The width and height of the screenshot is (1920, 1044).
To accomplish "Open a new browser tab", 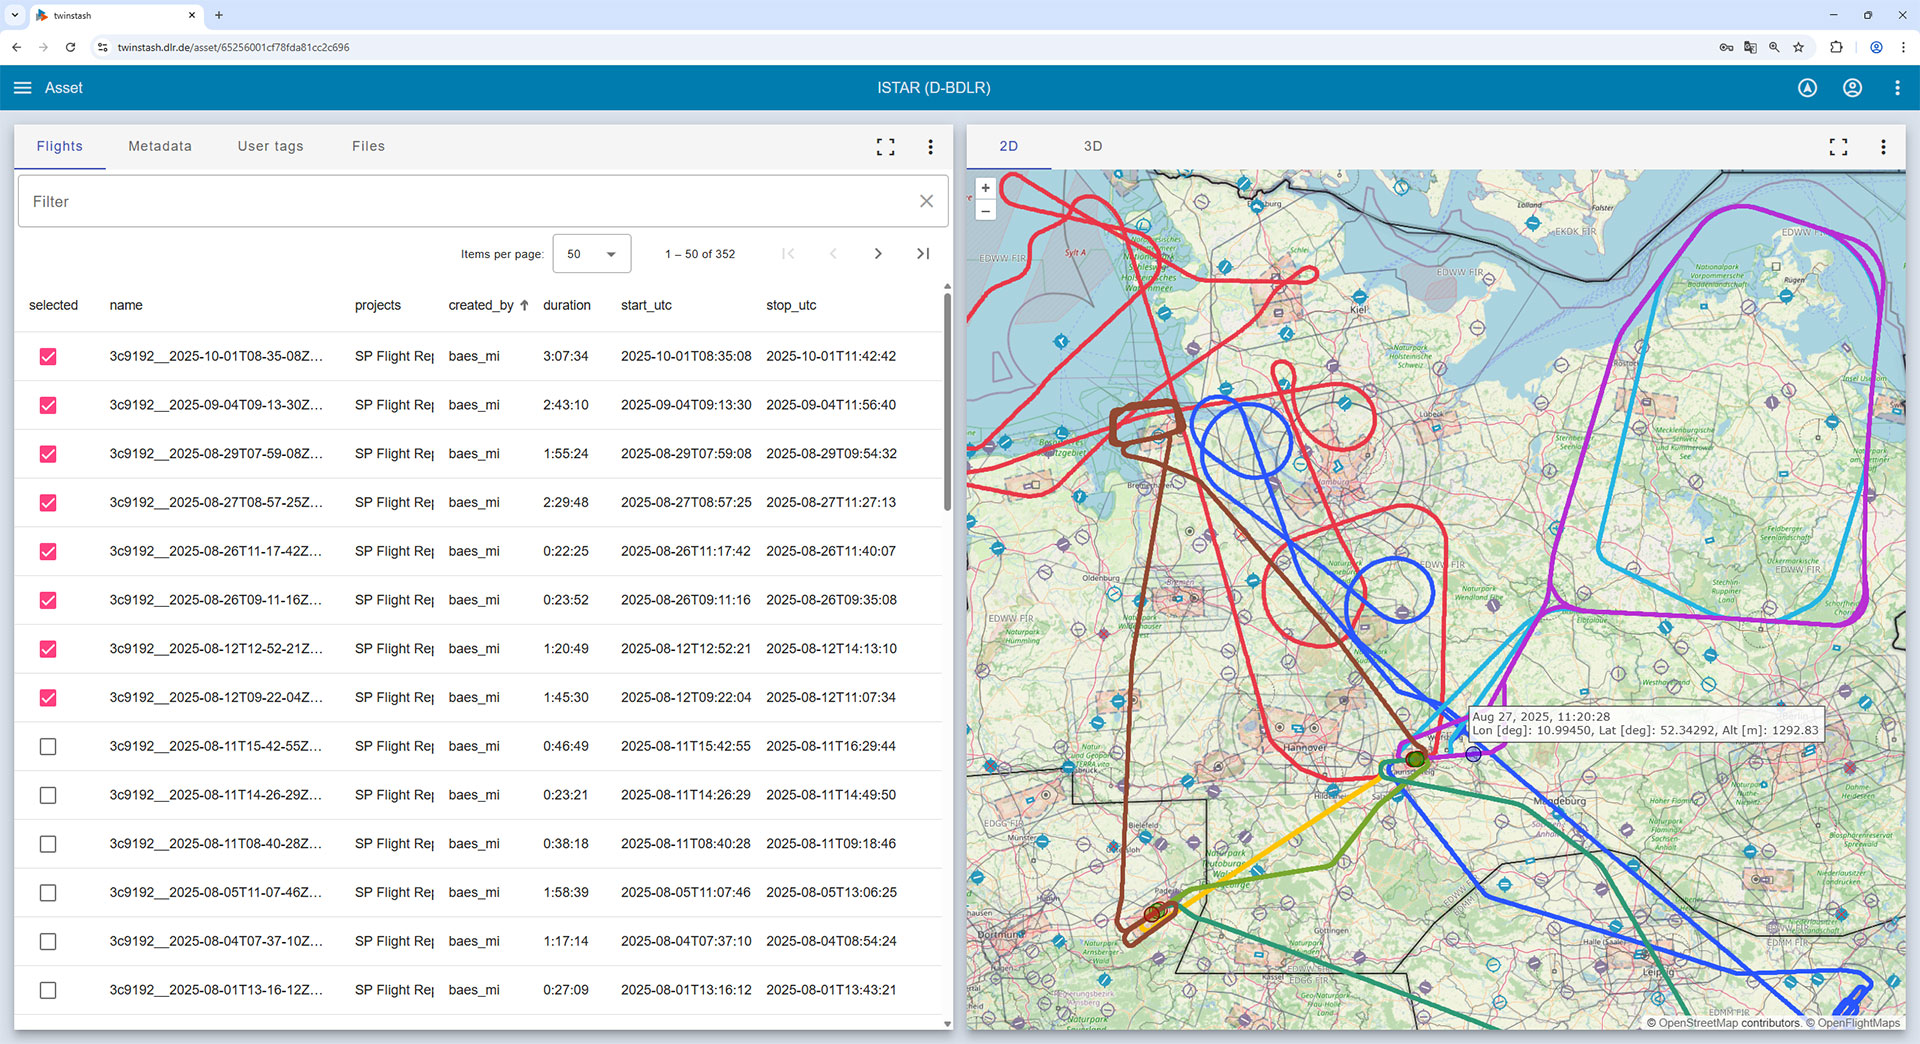I will pyautogui.click(x=219, y=15).
